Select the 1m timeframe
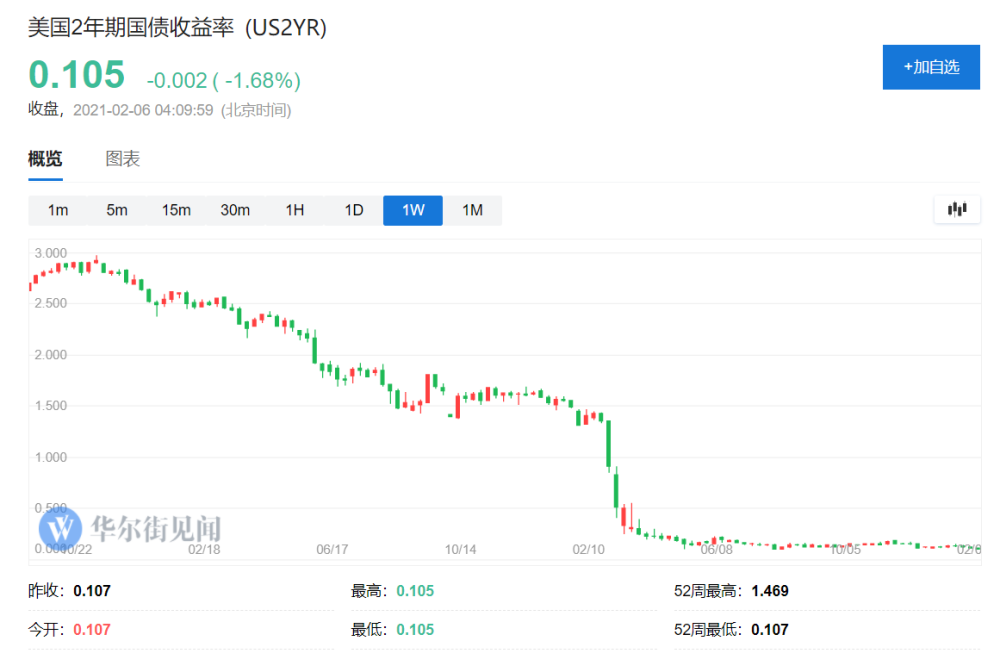This screenshot has height=672, width=1000. tap(58, 210)
